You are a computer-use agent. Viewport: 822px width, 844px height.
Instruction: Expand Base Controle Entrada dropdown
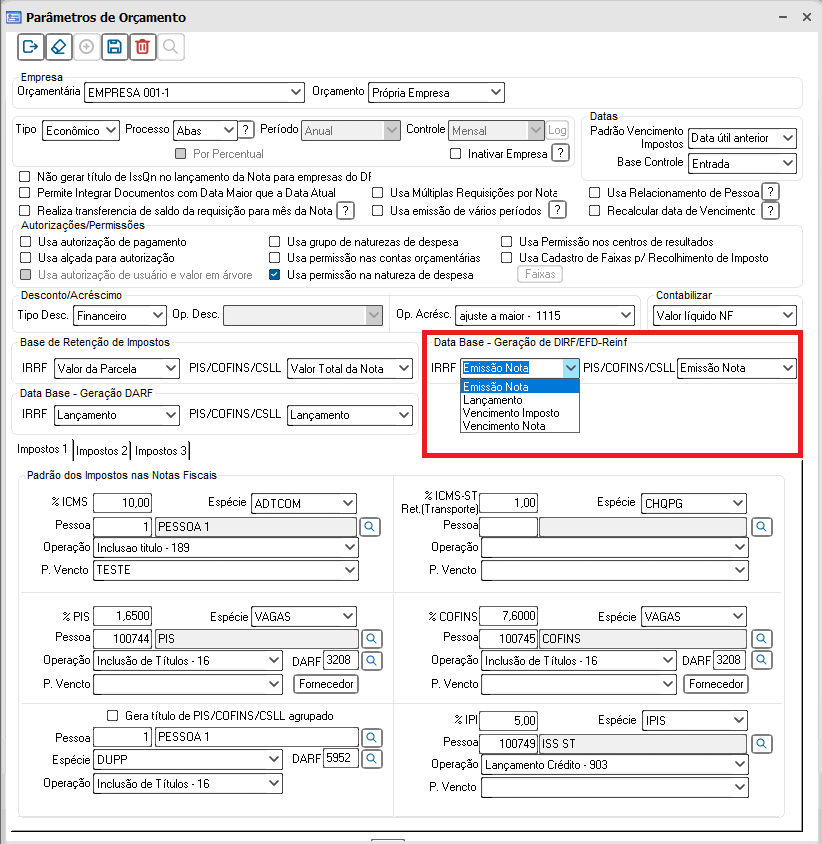pos(742,163)
